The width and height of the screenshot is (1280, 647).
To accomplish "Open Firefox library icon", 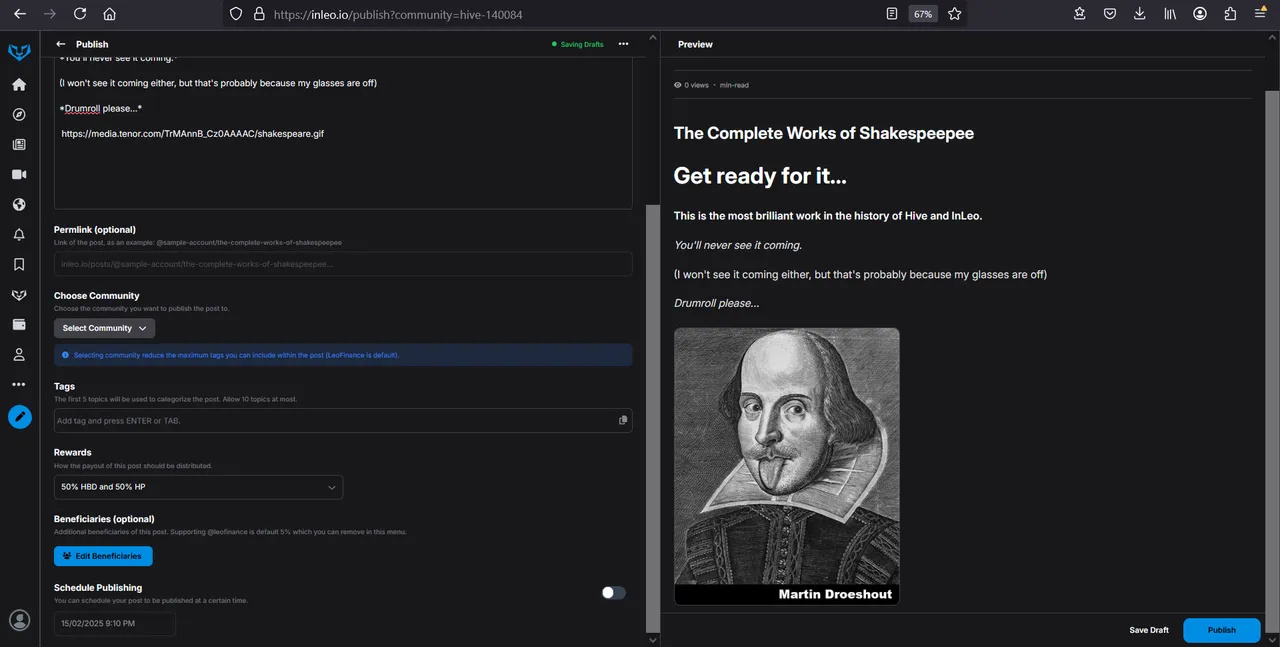I will click(1170, 14).
